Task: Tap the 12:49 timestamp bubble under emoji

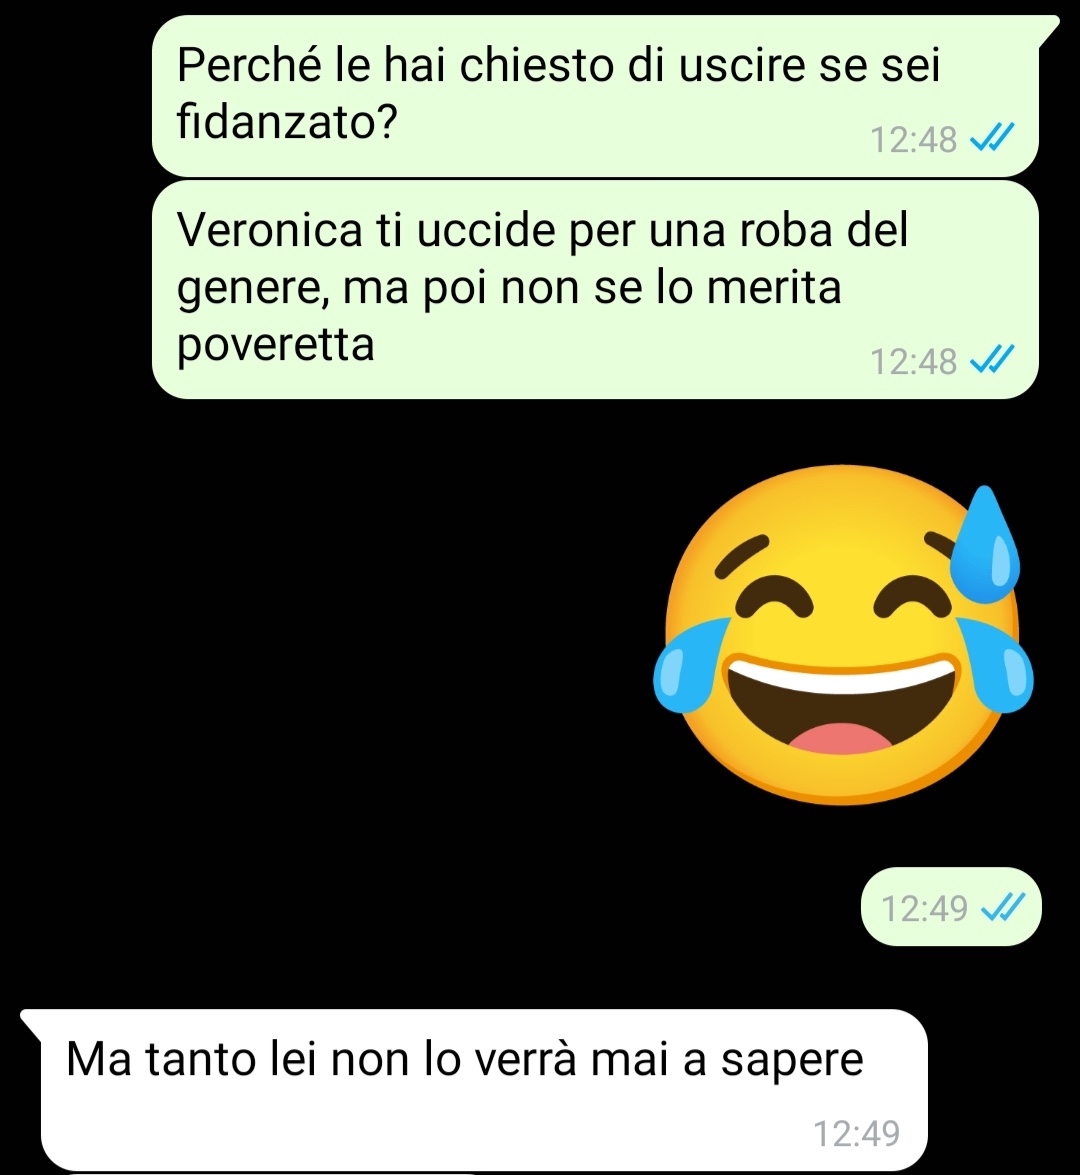Action: [x=951, y=907]
